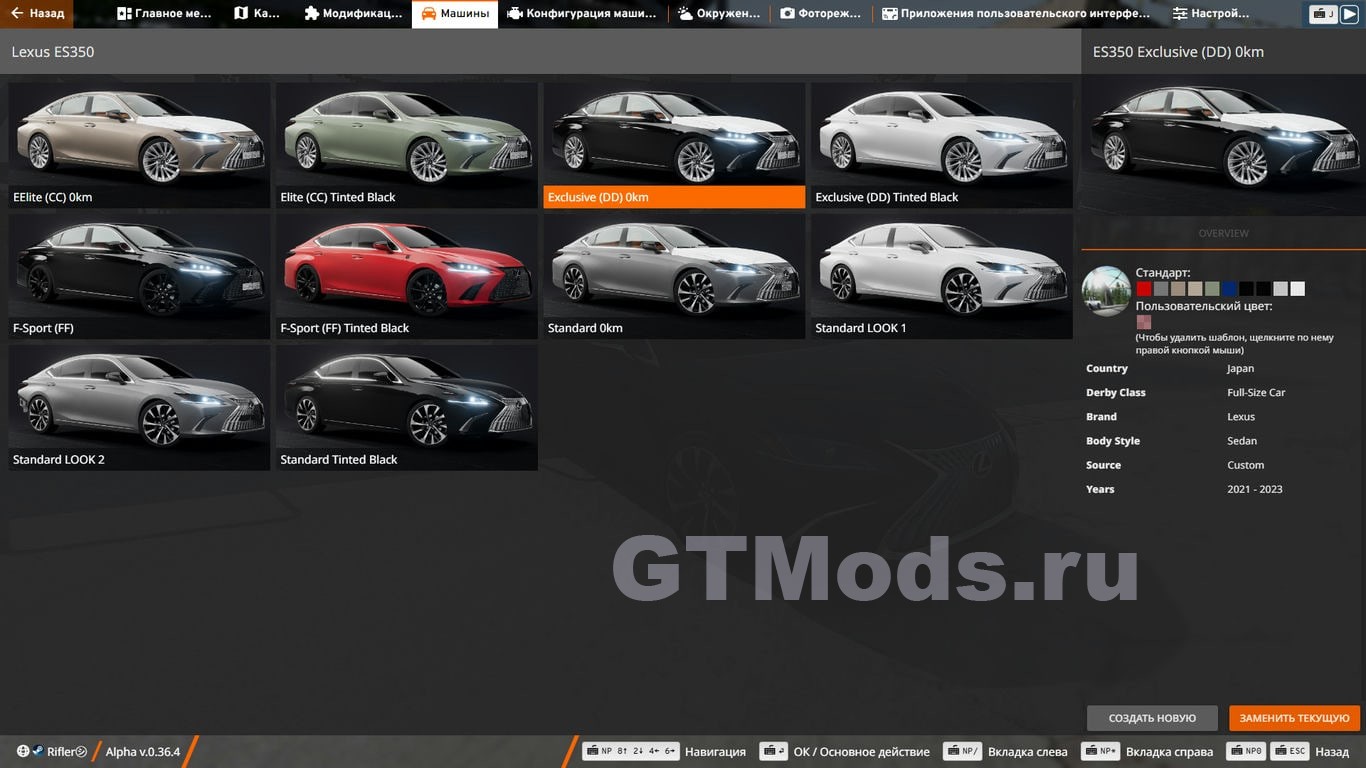1366x768 pixels.
Task: Pick the blue standard color swatch
Action: [x=1229, y=289]
